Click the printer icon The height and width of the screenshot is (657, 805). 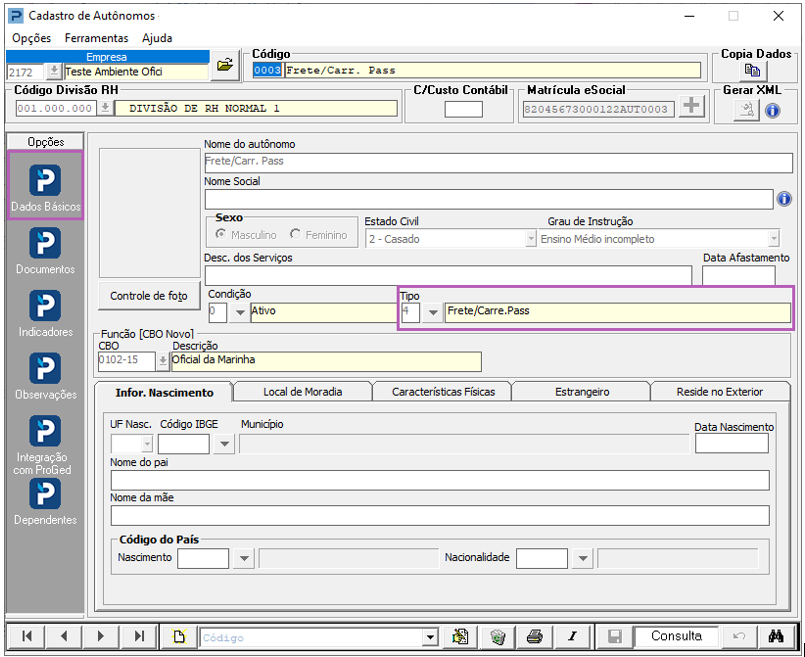point(534,637)
